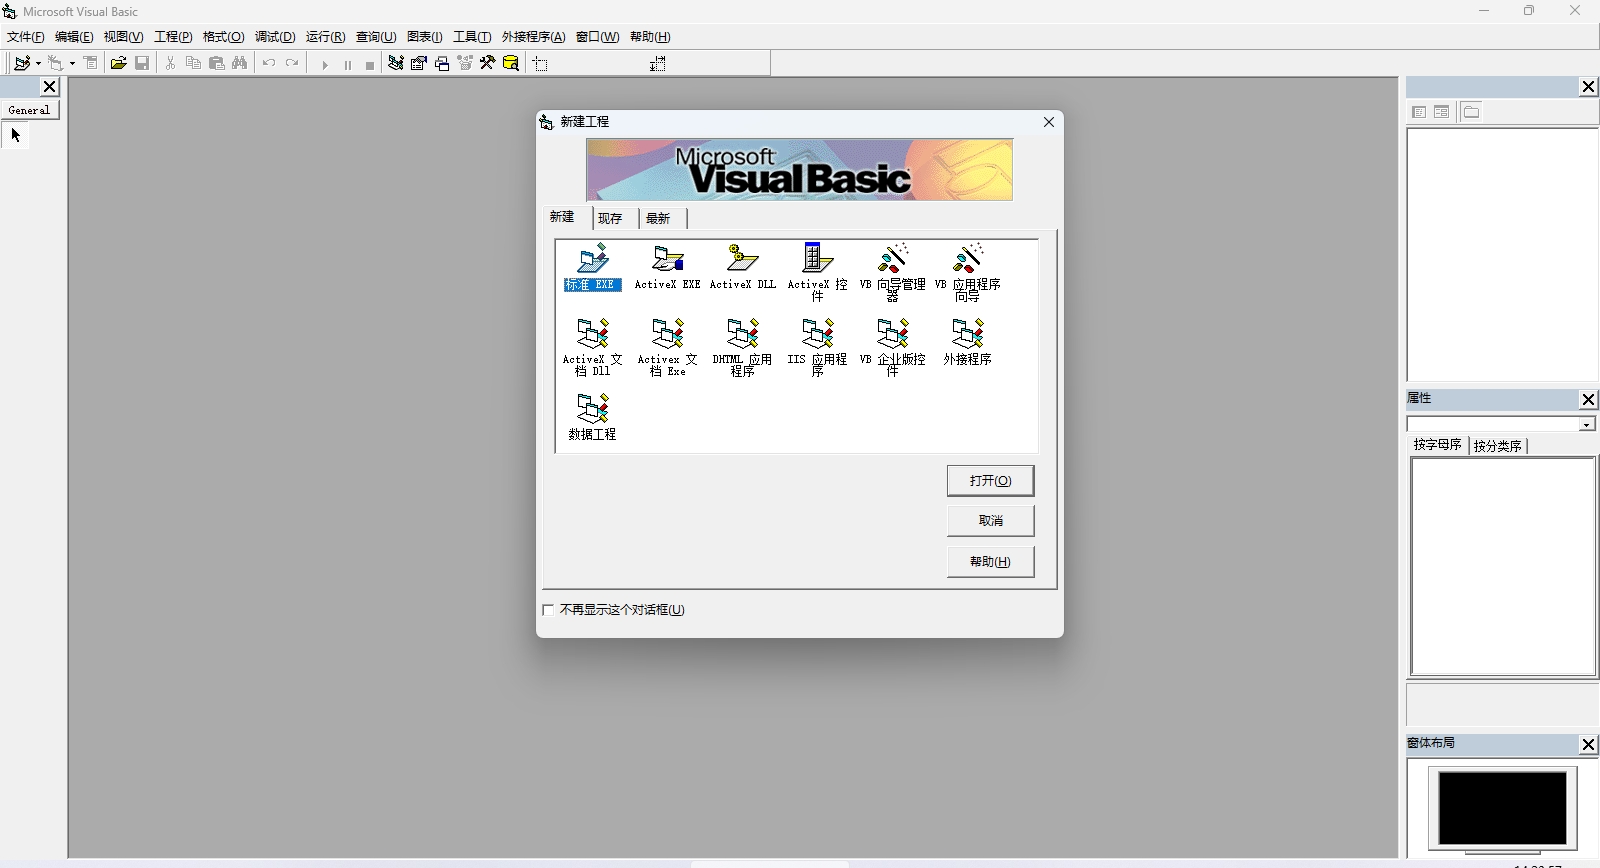Open the 工程(P) menu
1600x868 pixels.
point(173,37)
